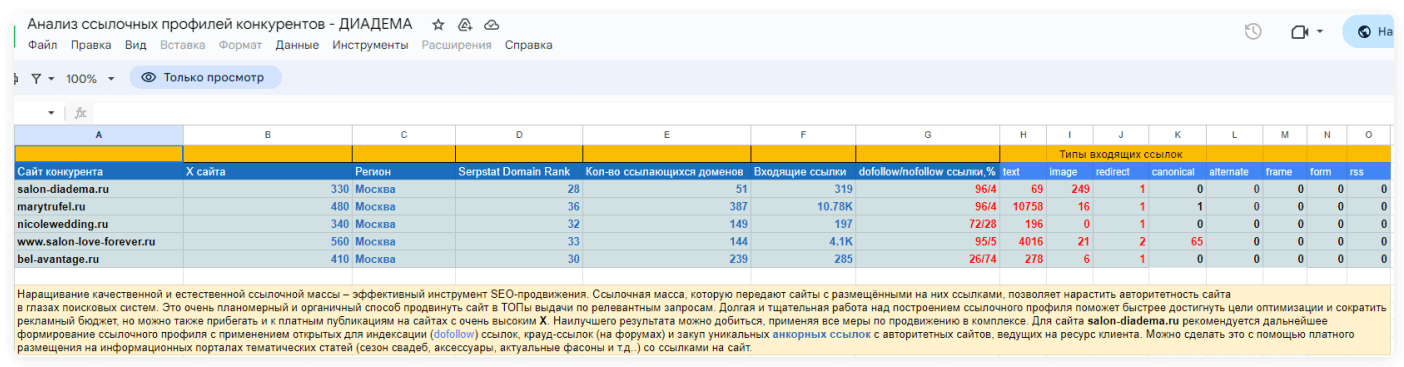Open version history clock icon
Screen dimensions: 1404x367
coord(1253,32)
